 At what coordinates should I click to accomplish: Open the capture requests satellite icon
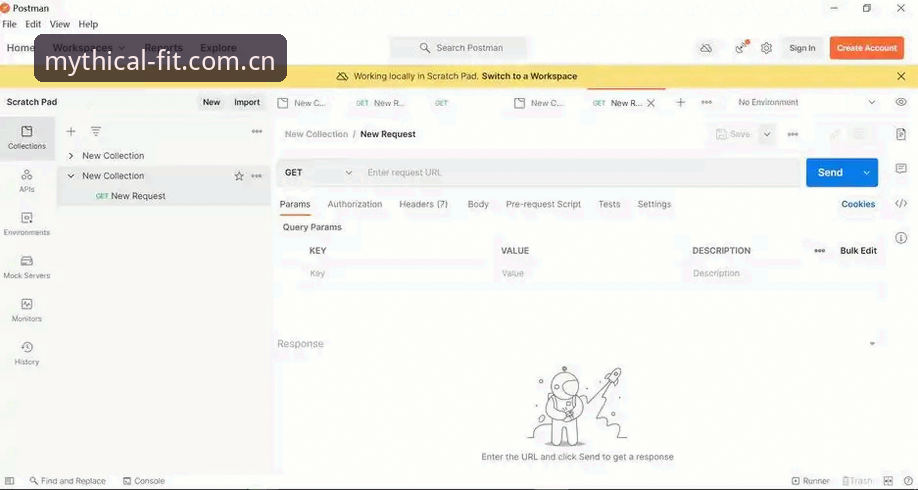coord(742,48)
